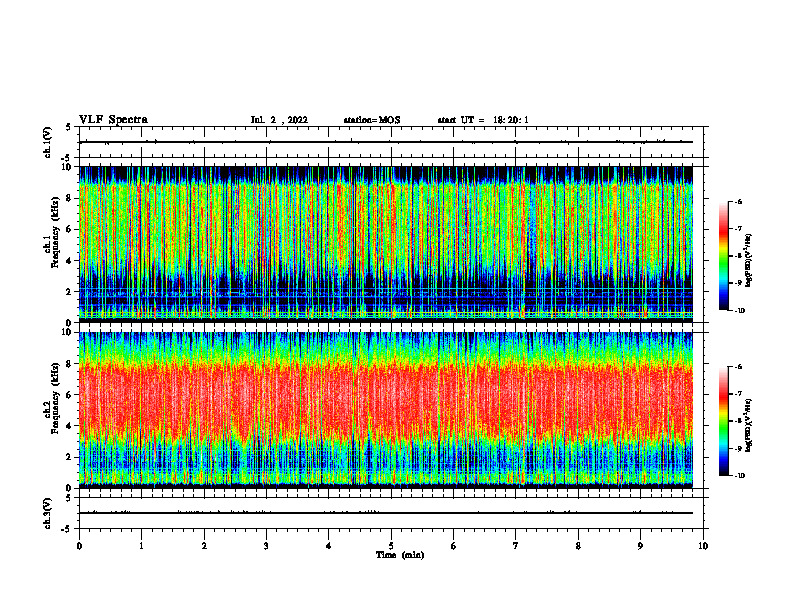
Task: Click inside the ch.2 spectrogram panel
Action: [x=386, y=410]
